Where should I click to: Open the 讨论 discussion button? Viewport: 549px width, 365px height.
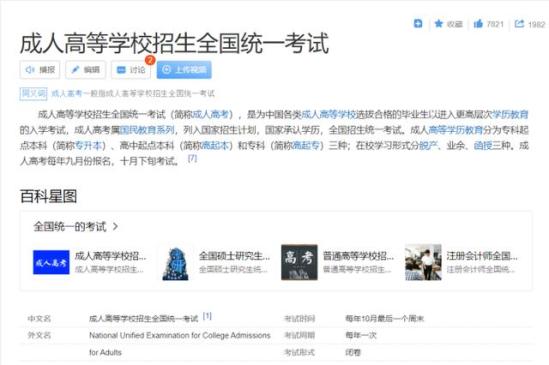[x=131, y=70]
